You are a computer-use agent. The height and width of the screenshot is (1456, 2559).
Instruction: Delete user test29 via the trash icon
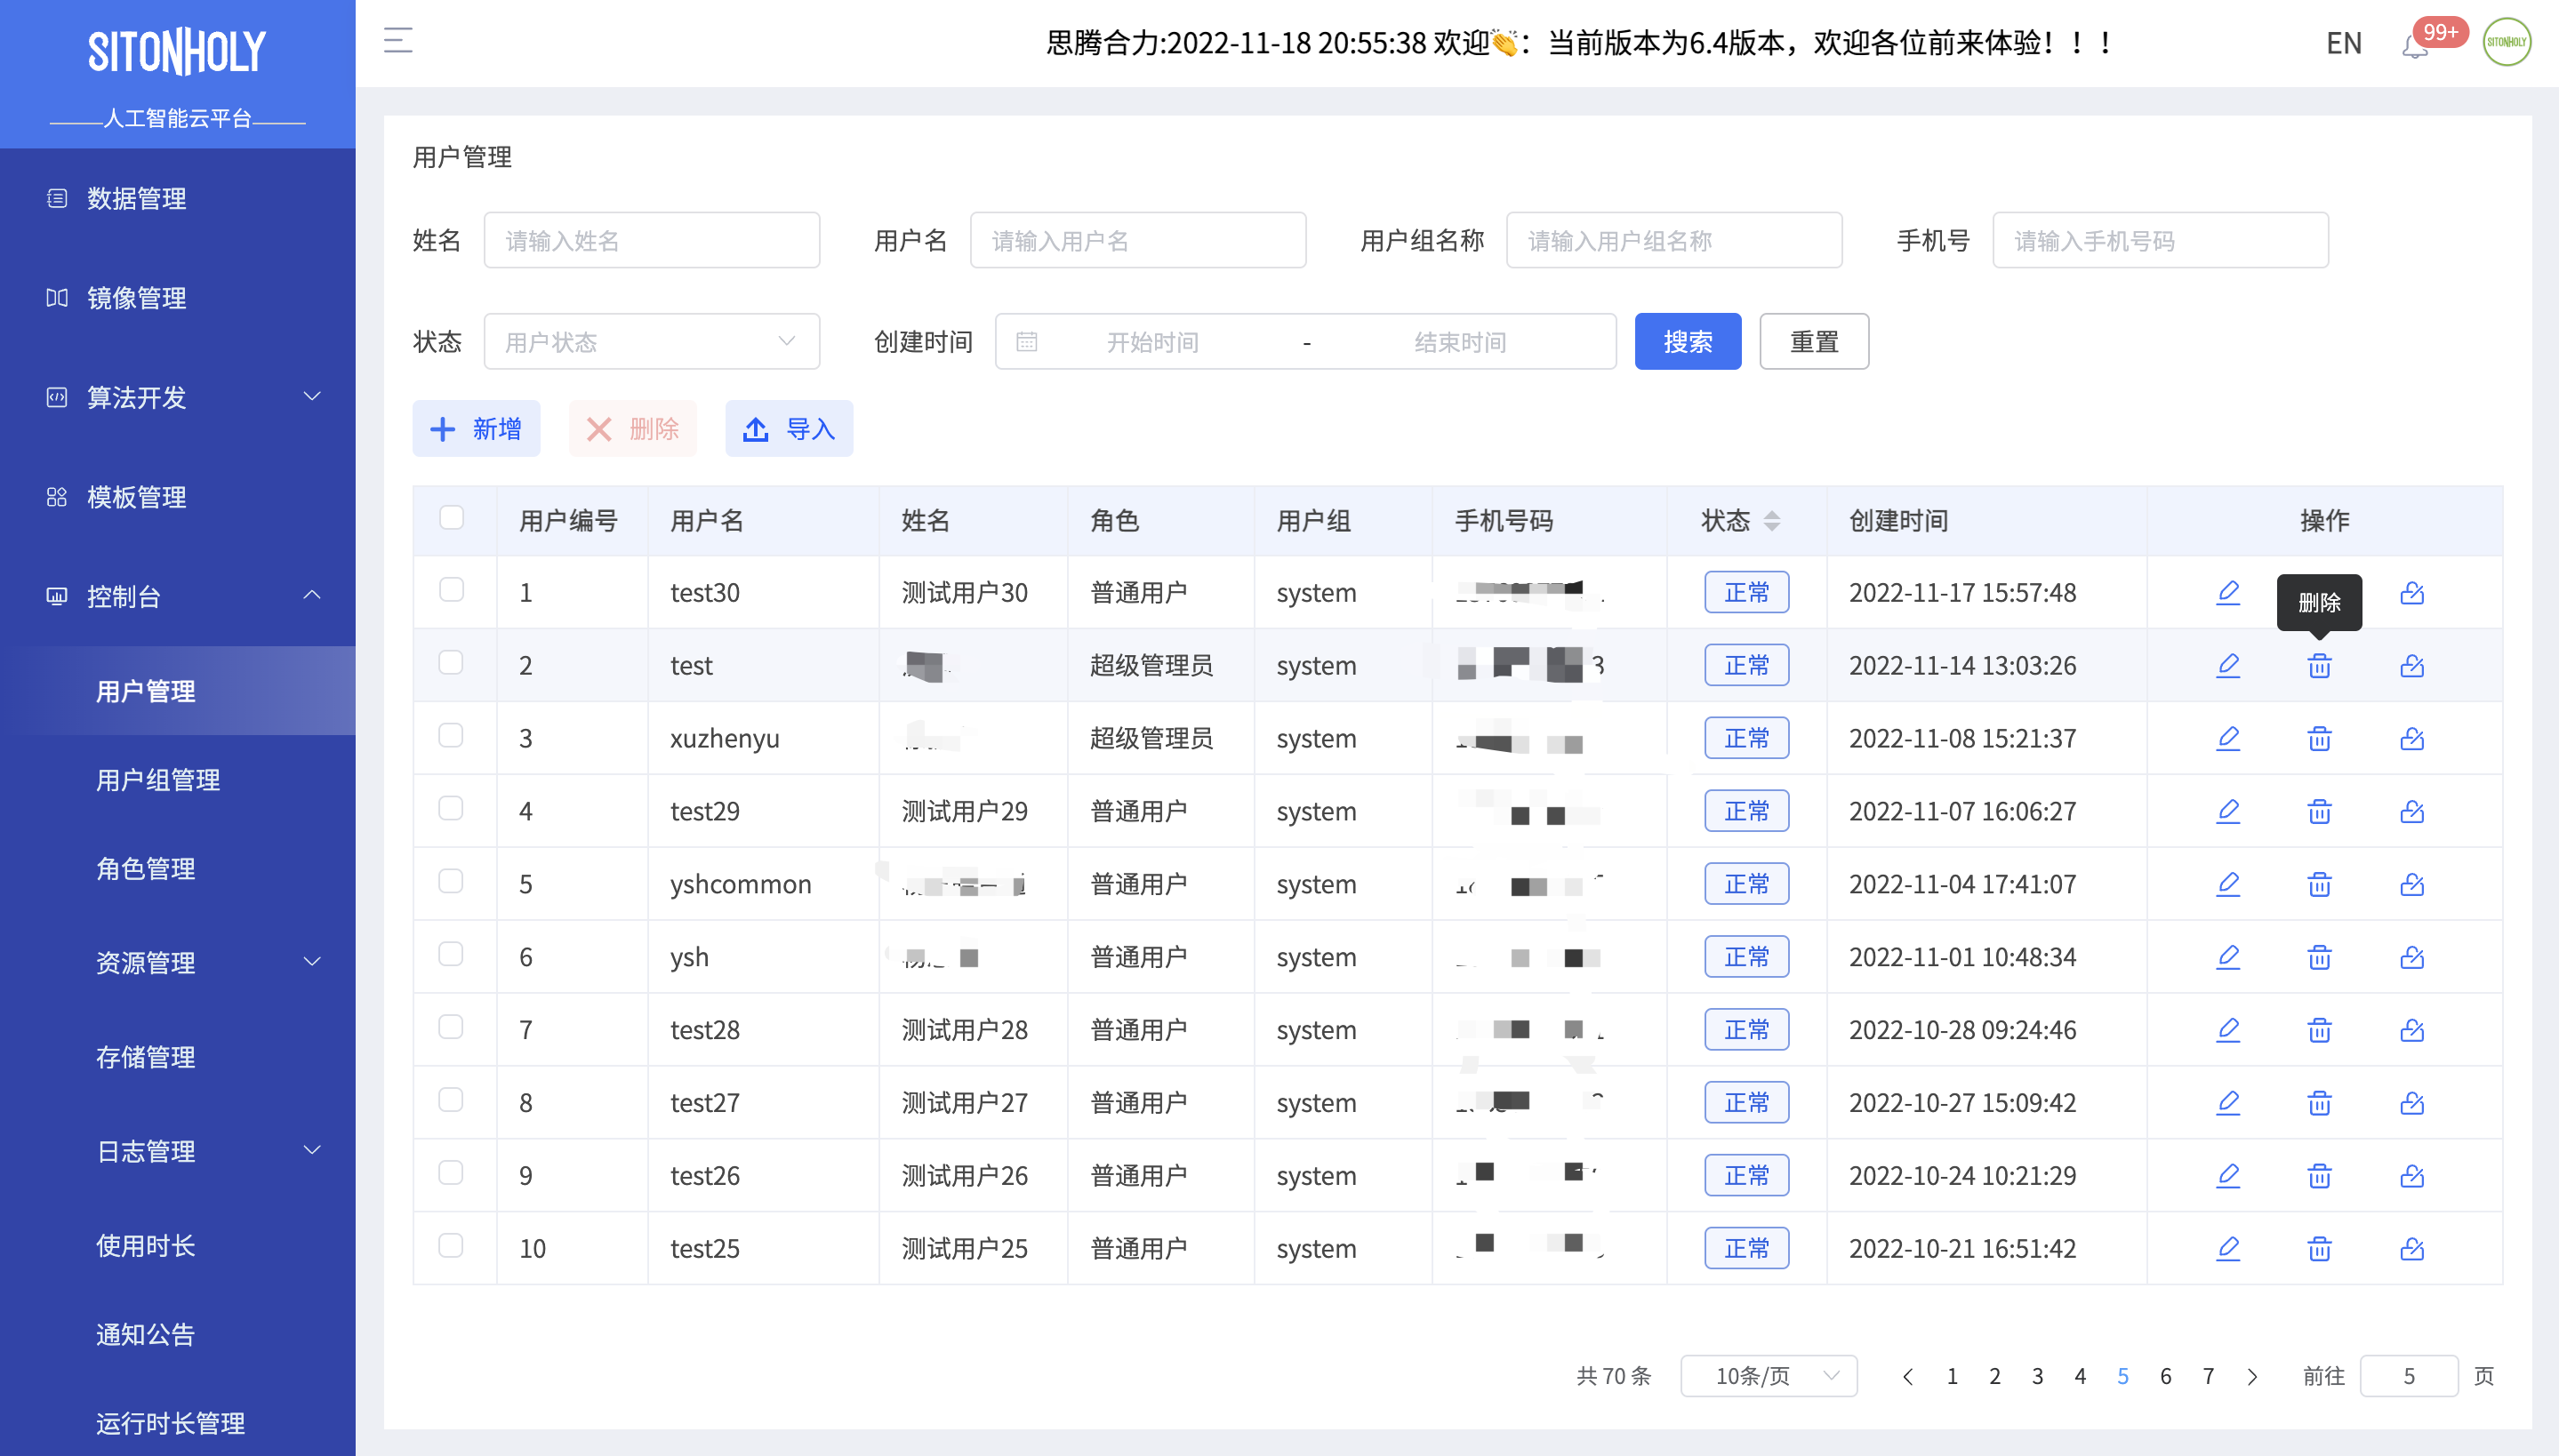(2319, 812)
